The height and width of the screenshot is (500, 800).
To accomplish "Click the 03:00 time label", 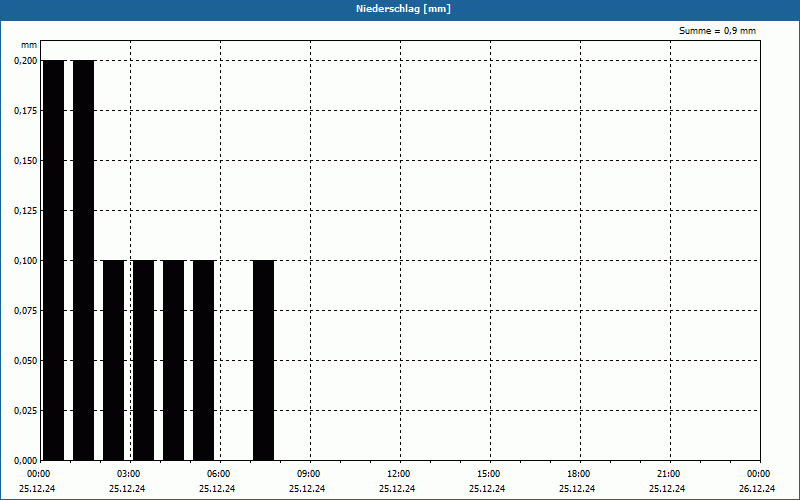I will pyautogui.click(x=129, y=474).
